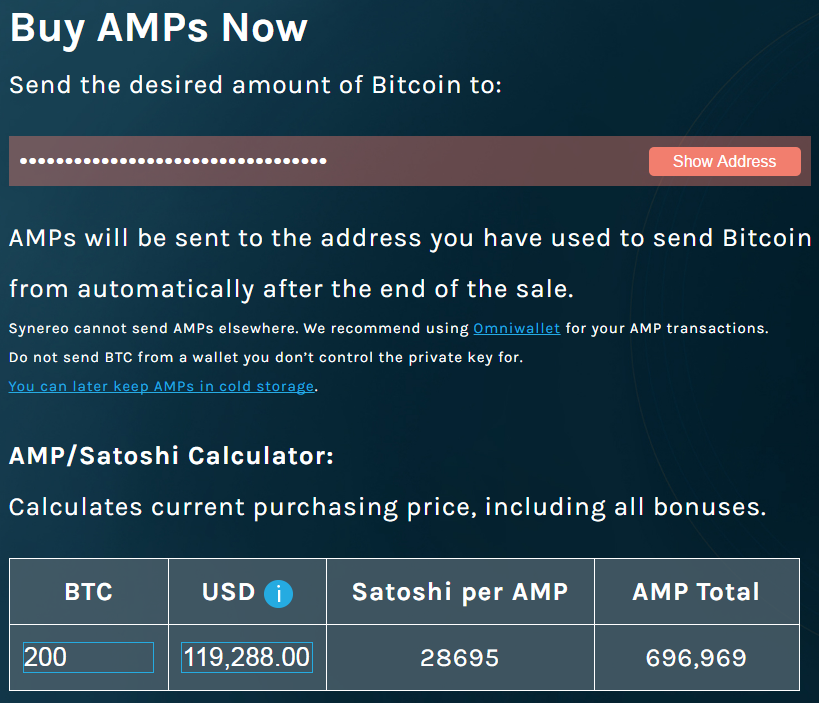Click the private key warning sentence
Image resolution: width=819 pixels, height=703 pixels.
point(266,357)
